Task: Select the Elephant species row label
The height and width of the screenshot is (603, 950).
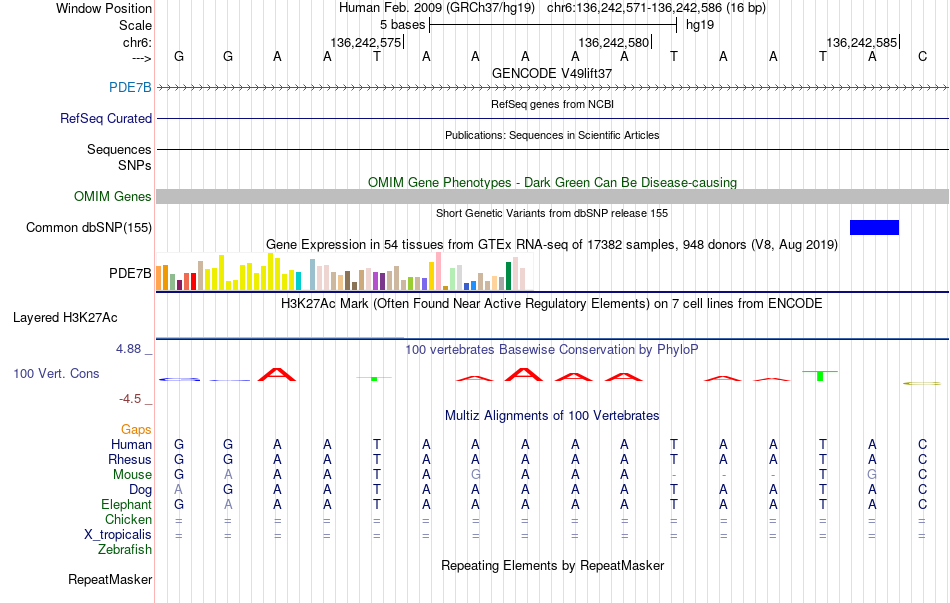Action: [x=127, y=504]
